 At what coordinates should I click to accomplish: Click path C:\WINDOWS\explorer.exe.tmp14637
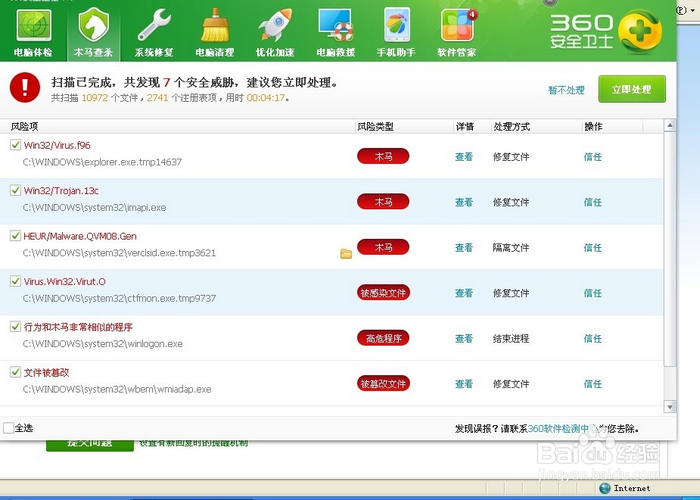pos(102,162)
